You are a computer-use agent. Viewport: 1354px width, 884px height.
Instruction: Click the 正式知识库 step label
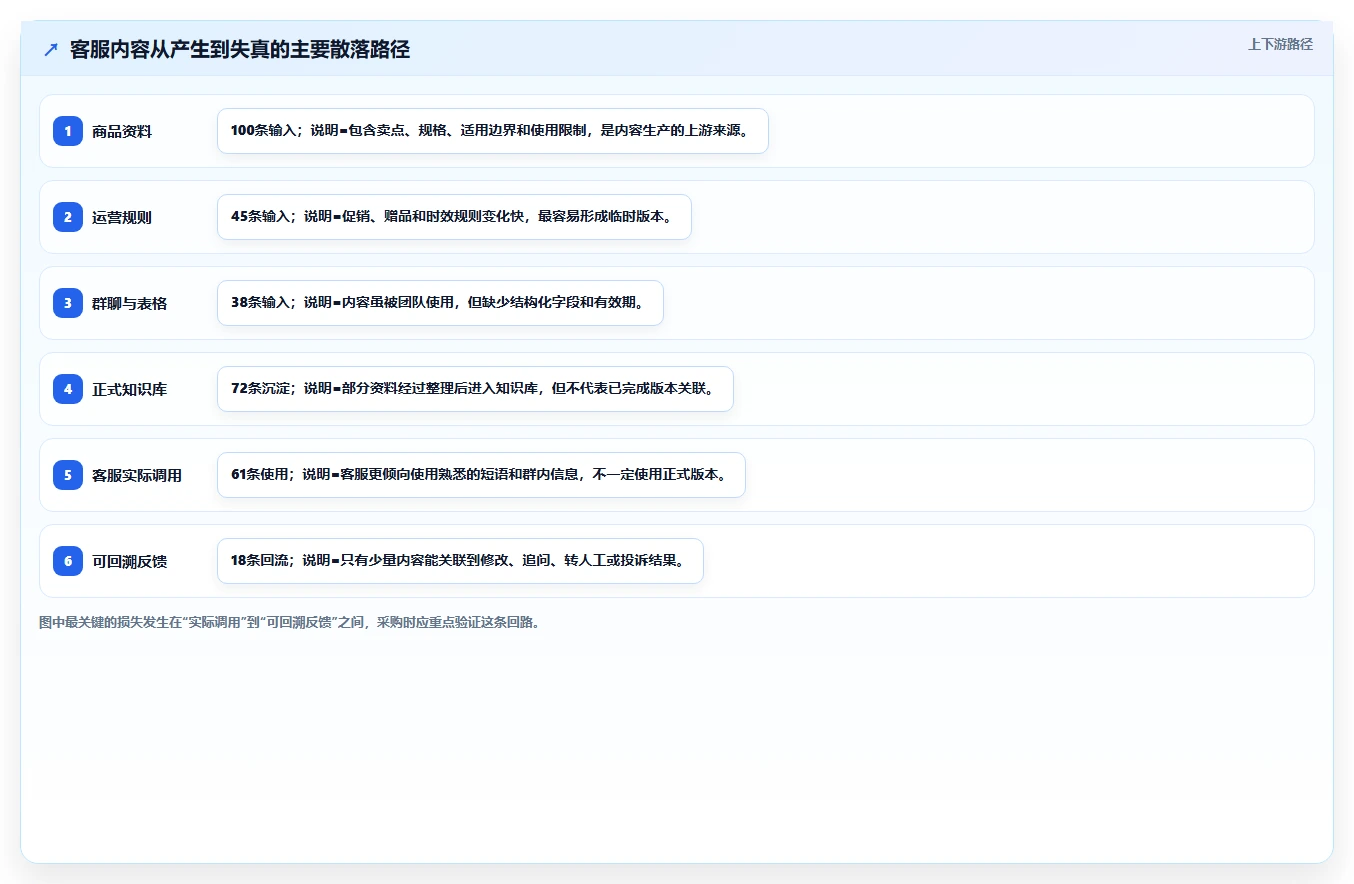pos(130,389)
